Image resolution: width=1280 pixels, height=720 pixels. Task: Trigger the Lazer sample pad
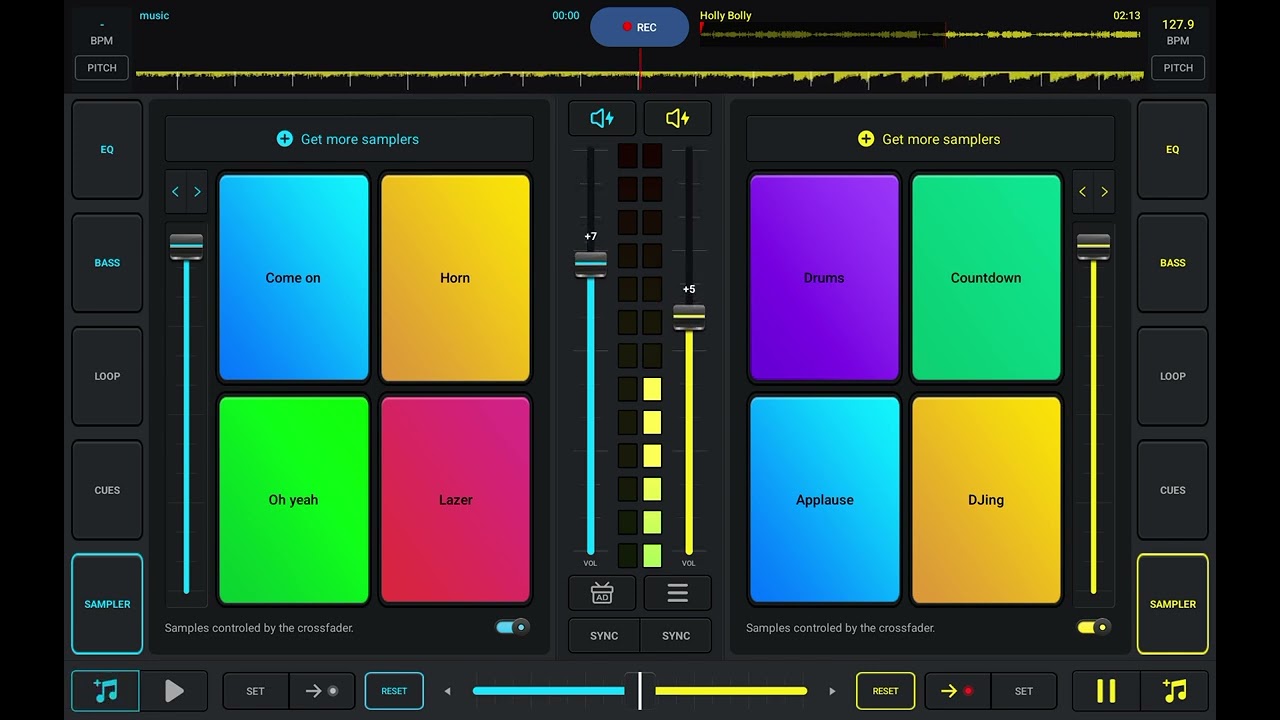click(x=455, y=500)
